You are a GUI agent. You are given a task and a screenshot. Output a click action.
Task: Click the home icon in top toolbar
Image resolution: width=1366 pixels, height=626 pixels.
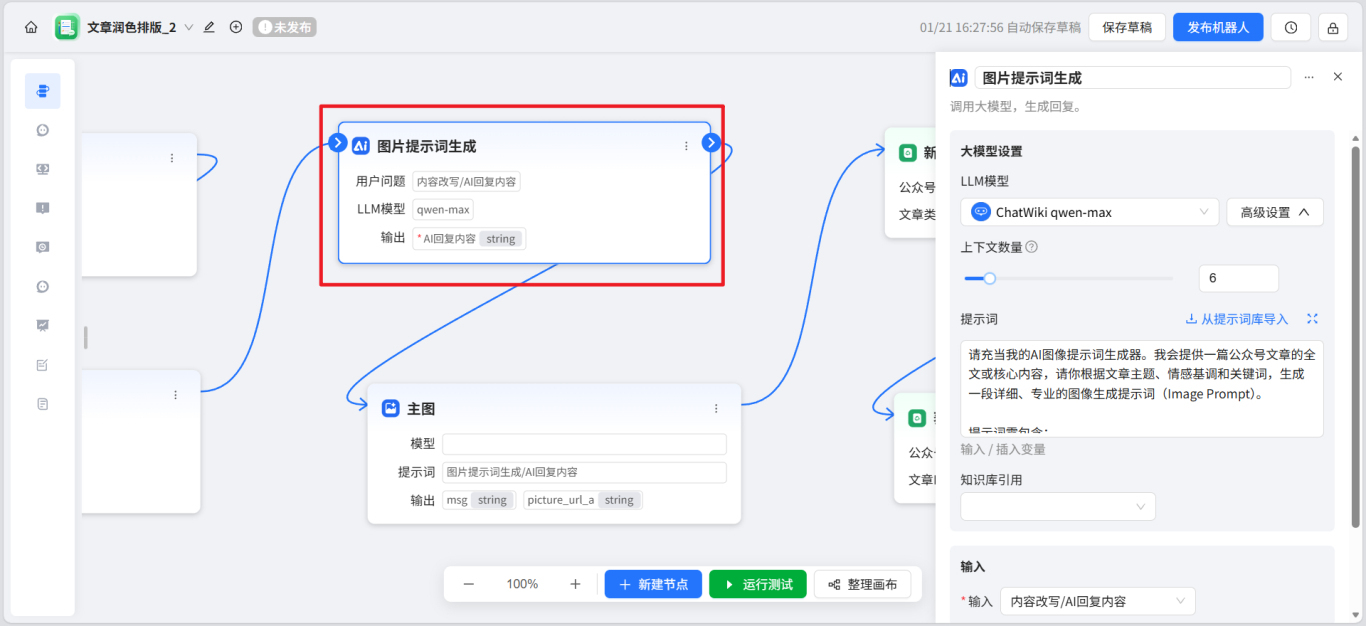tap(31, 27)
